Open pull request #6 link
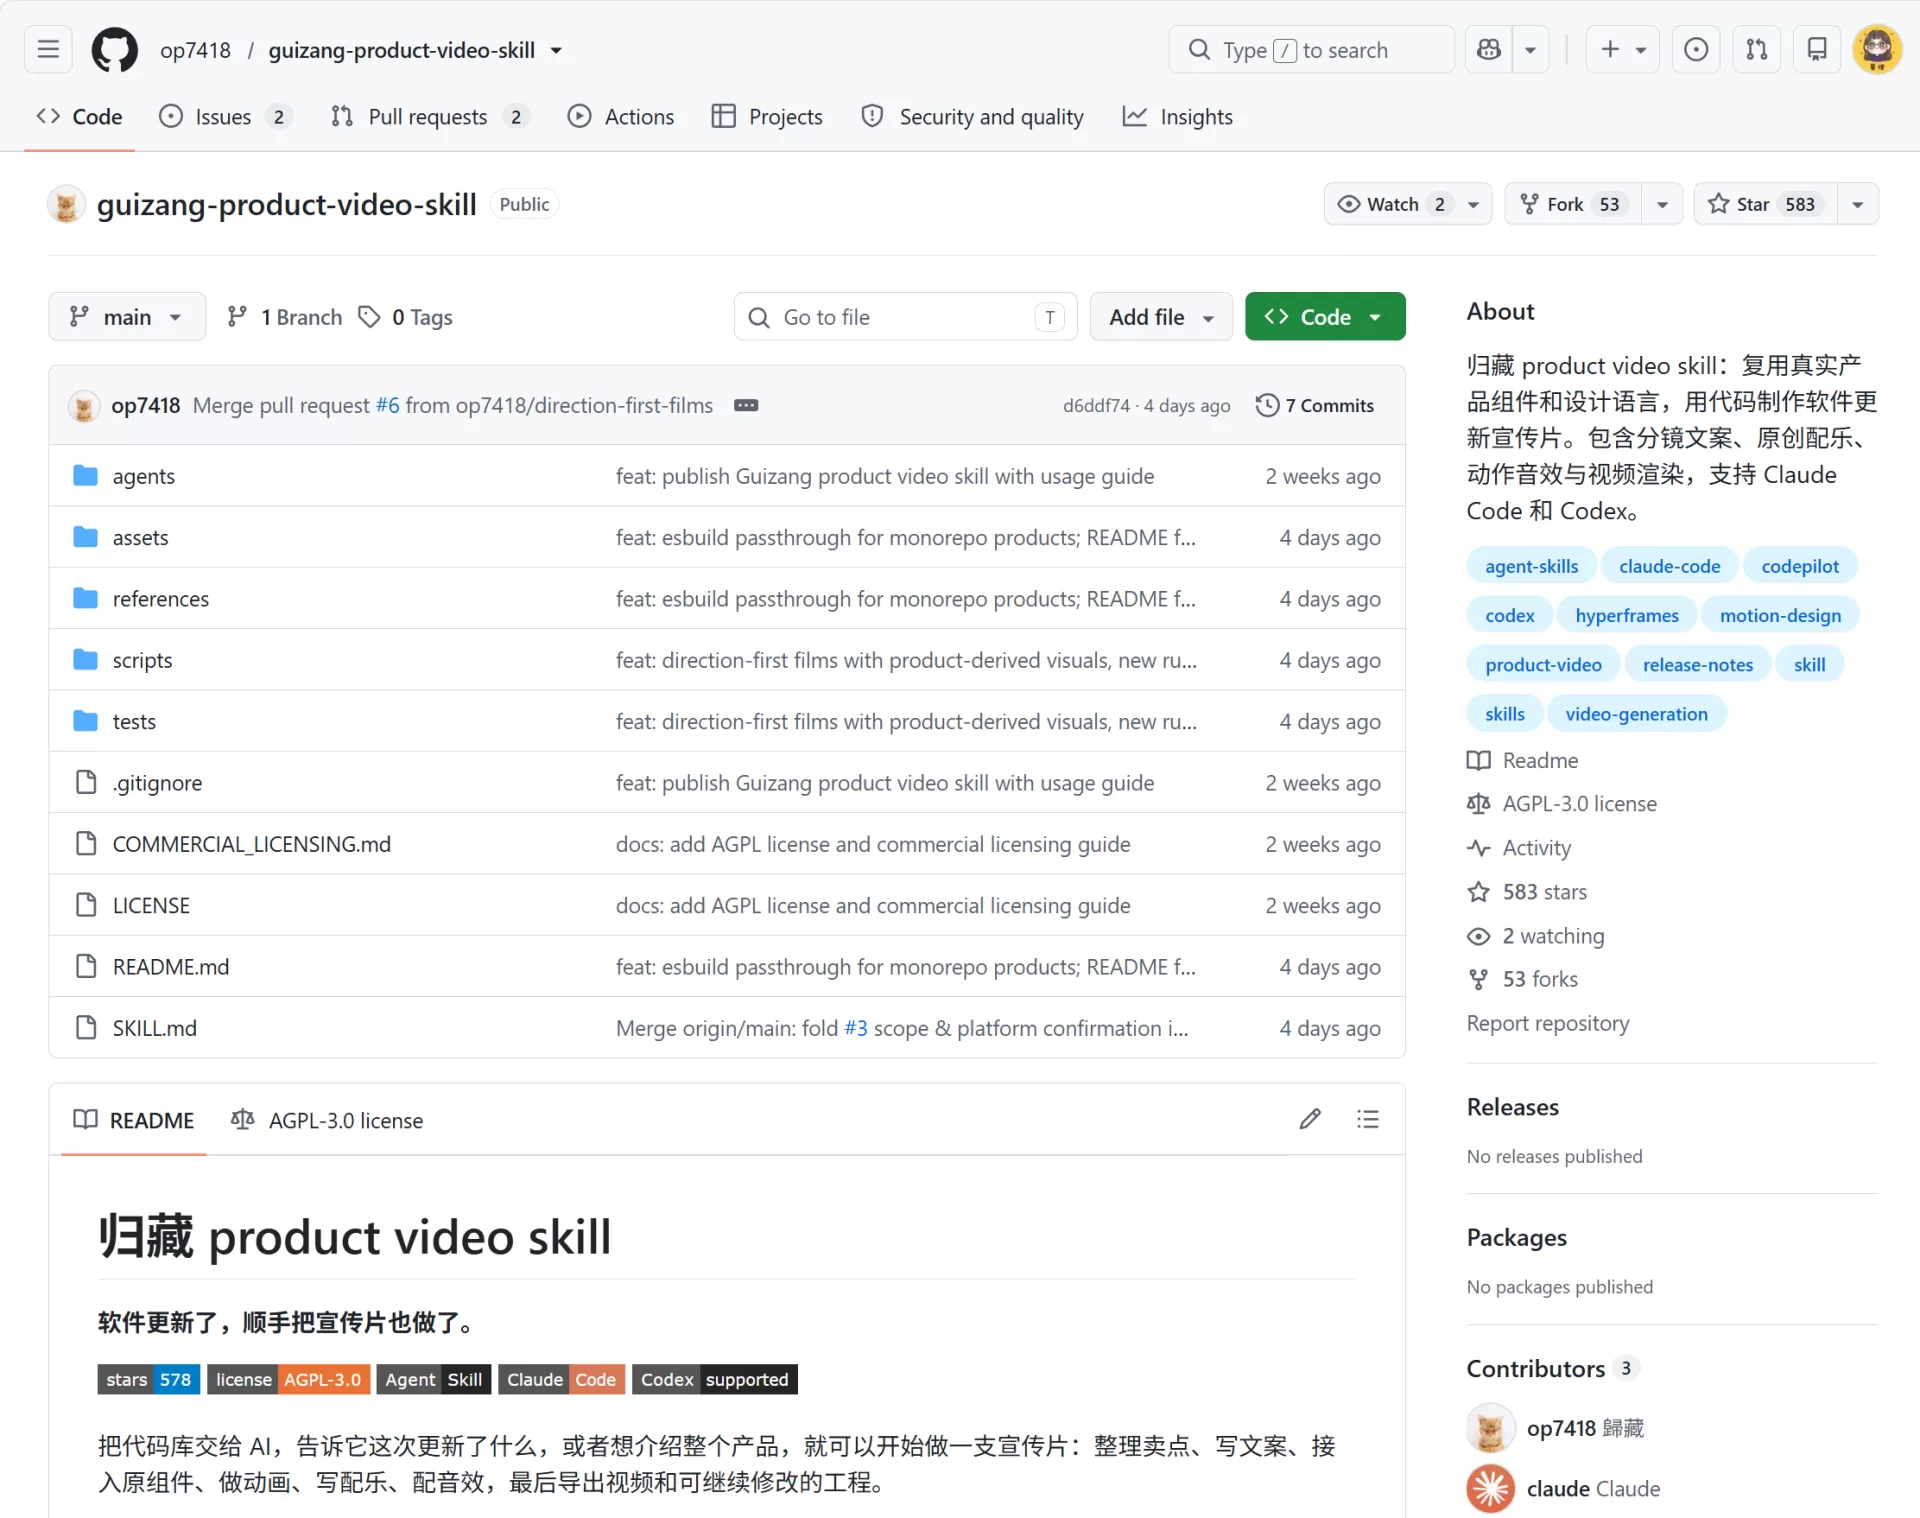1920x1518 pixels. coord(387,405)
